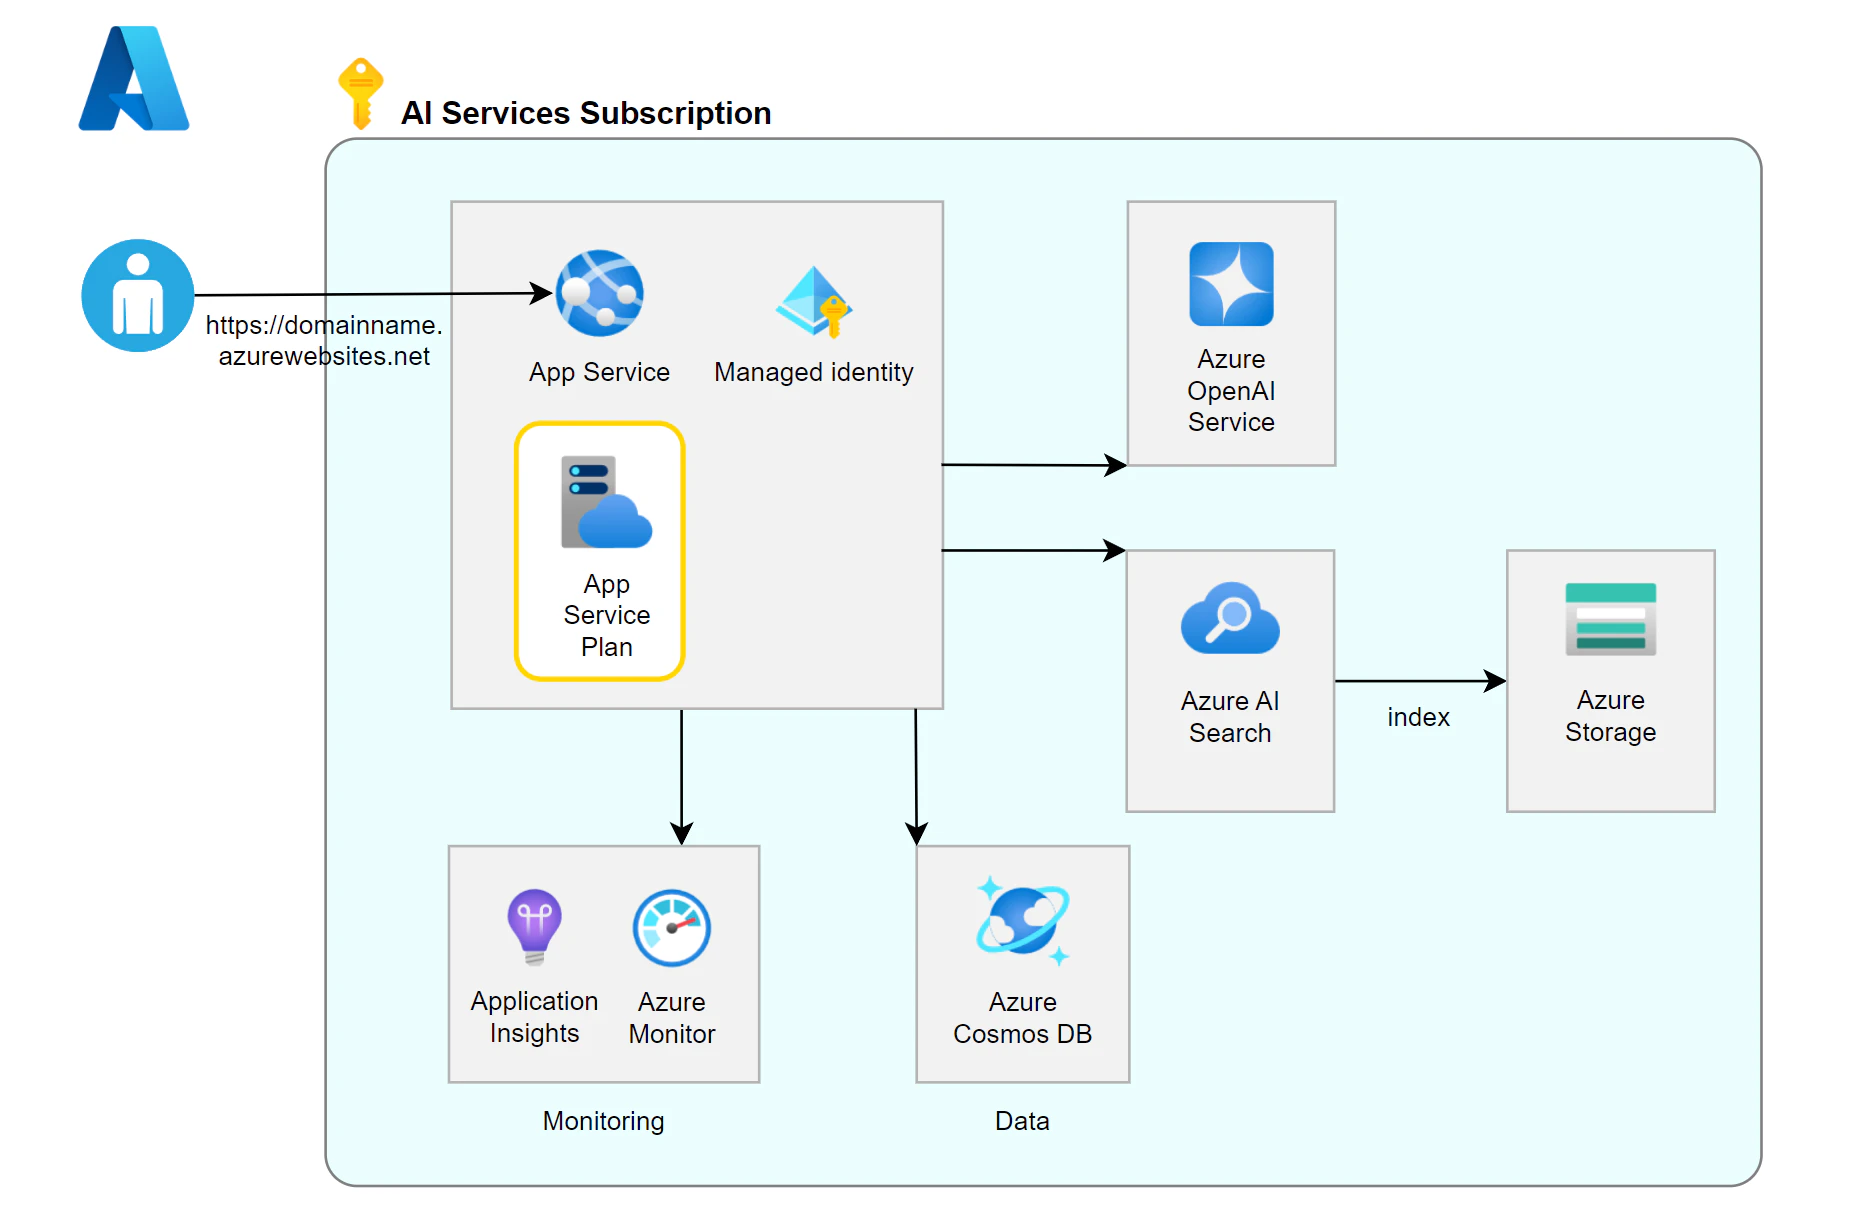The width and height of the screenshot is (1858, 1224).
Task: Select the 'Application Insights' label
Action: click(534, 1017)
